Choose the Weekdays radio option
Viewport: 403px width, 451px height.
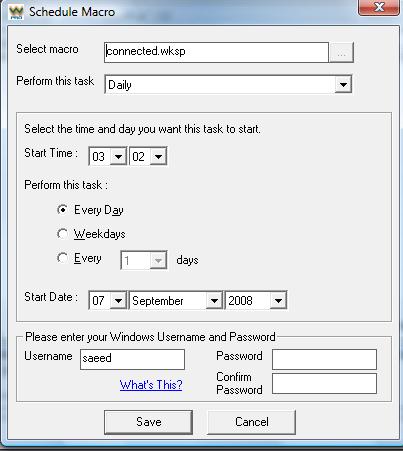tap(62, 234)
